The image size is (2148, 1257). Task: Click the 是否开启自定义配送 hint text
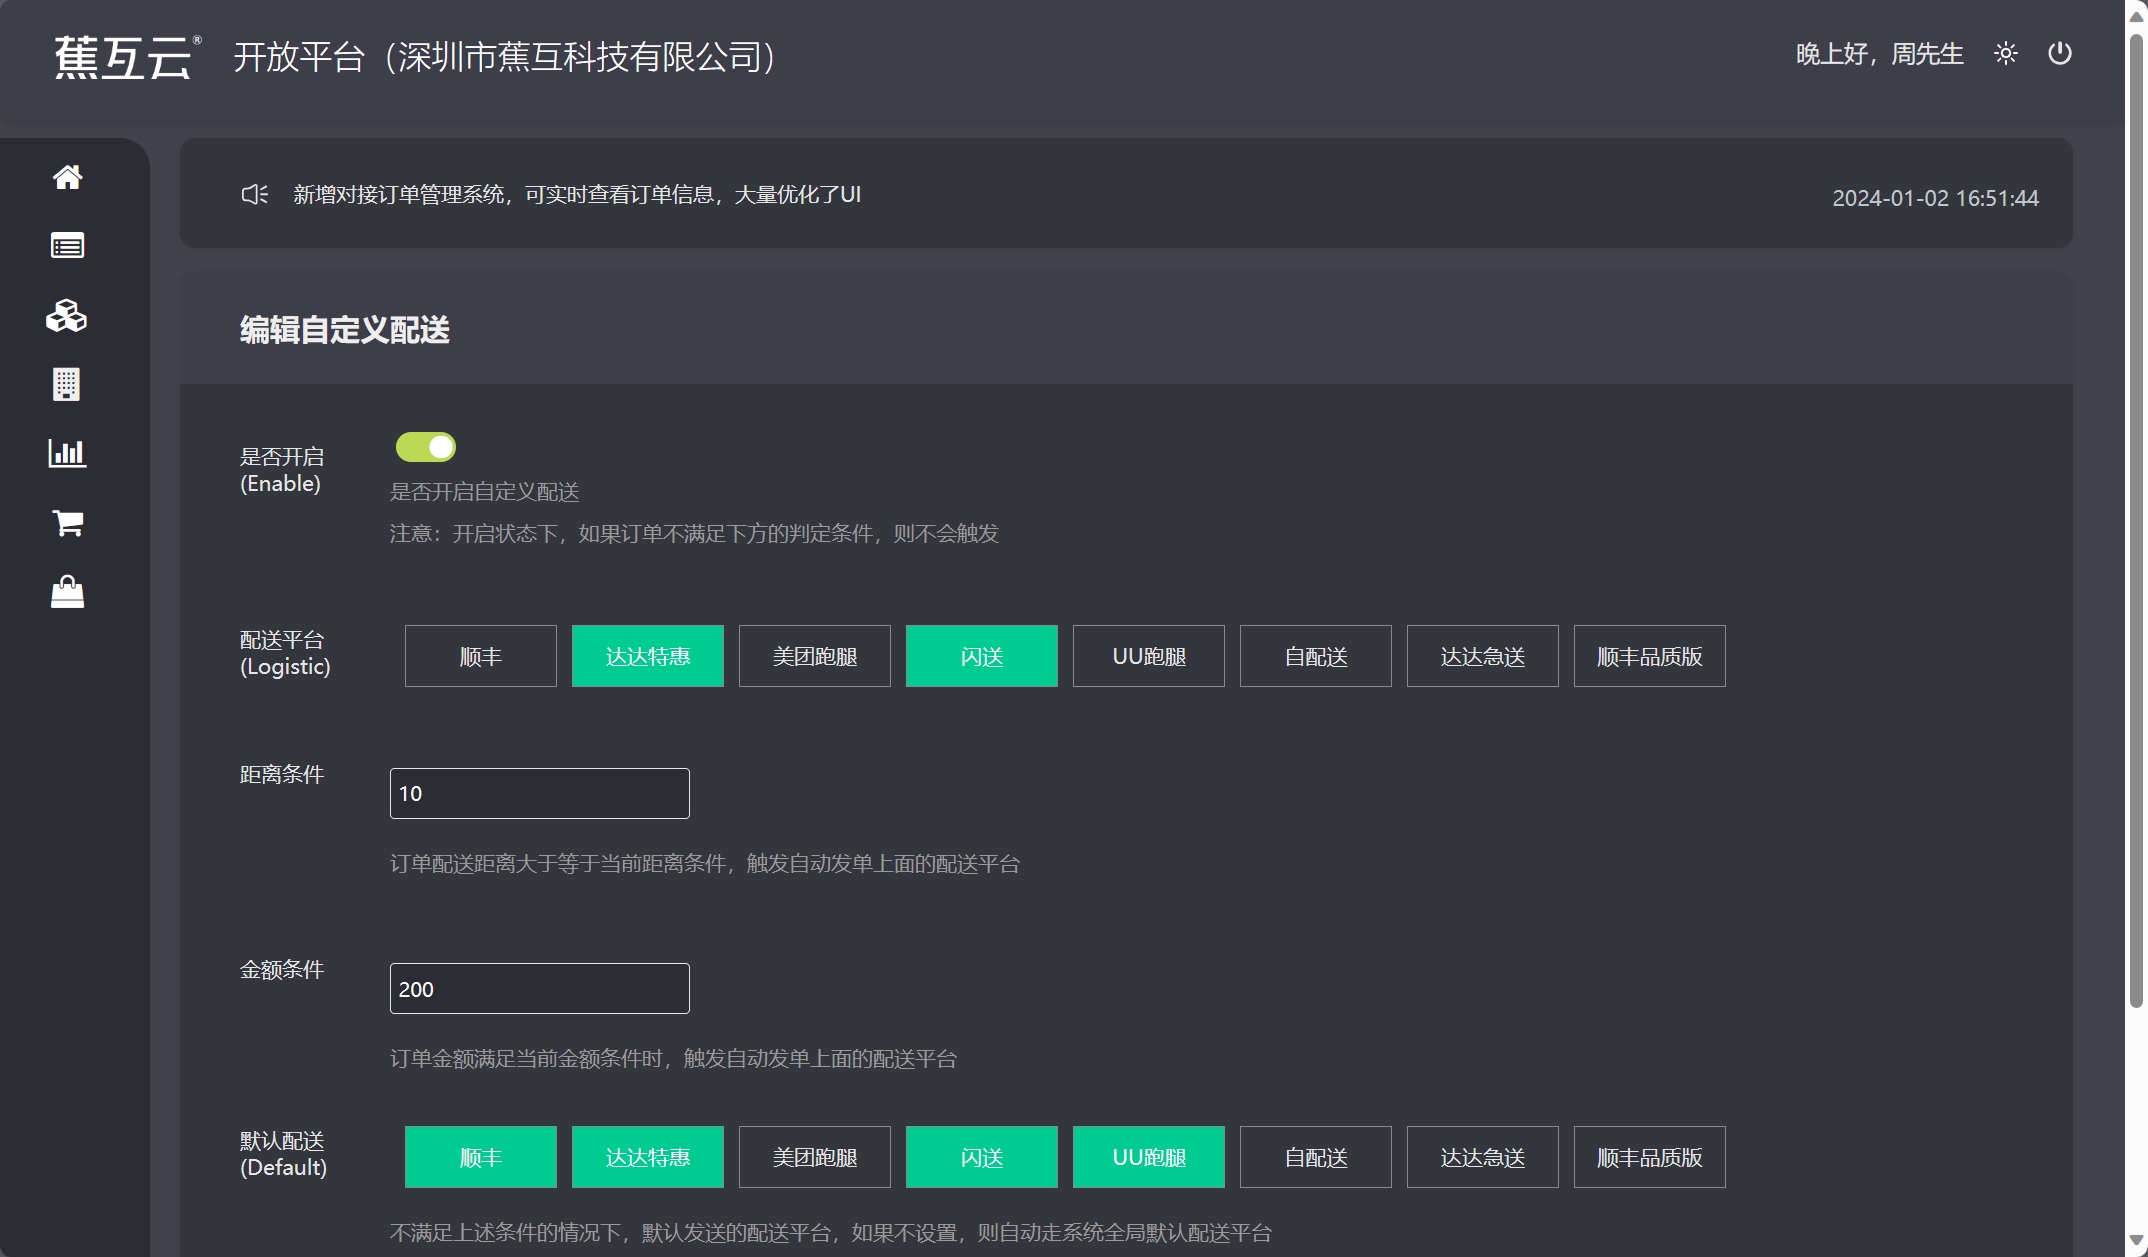[x=485, y=492]
